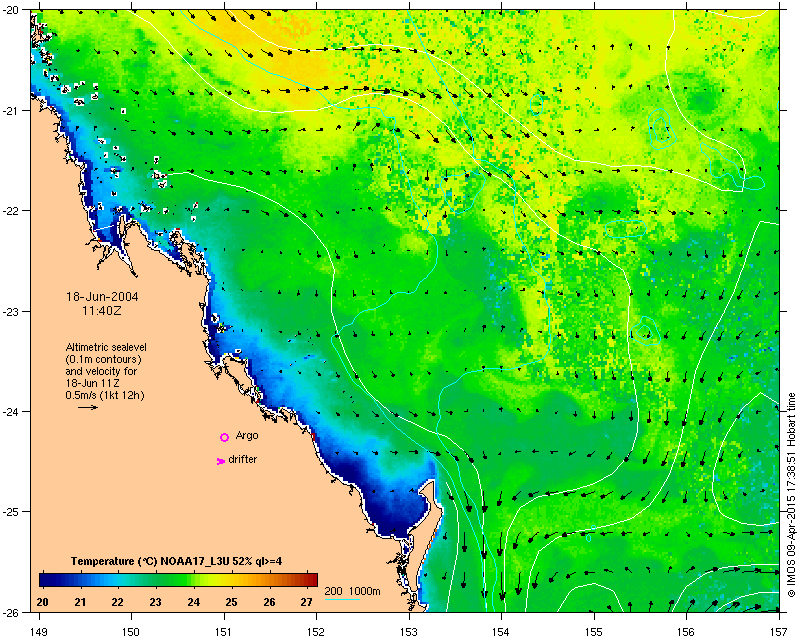Click the latitude axis label -24
The image size is (800, 640).
(x=10, y=411)
